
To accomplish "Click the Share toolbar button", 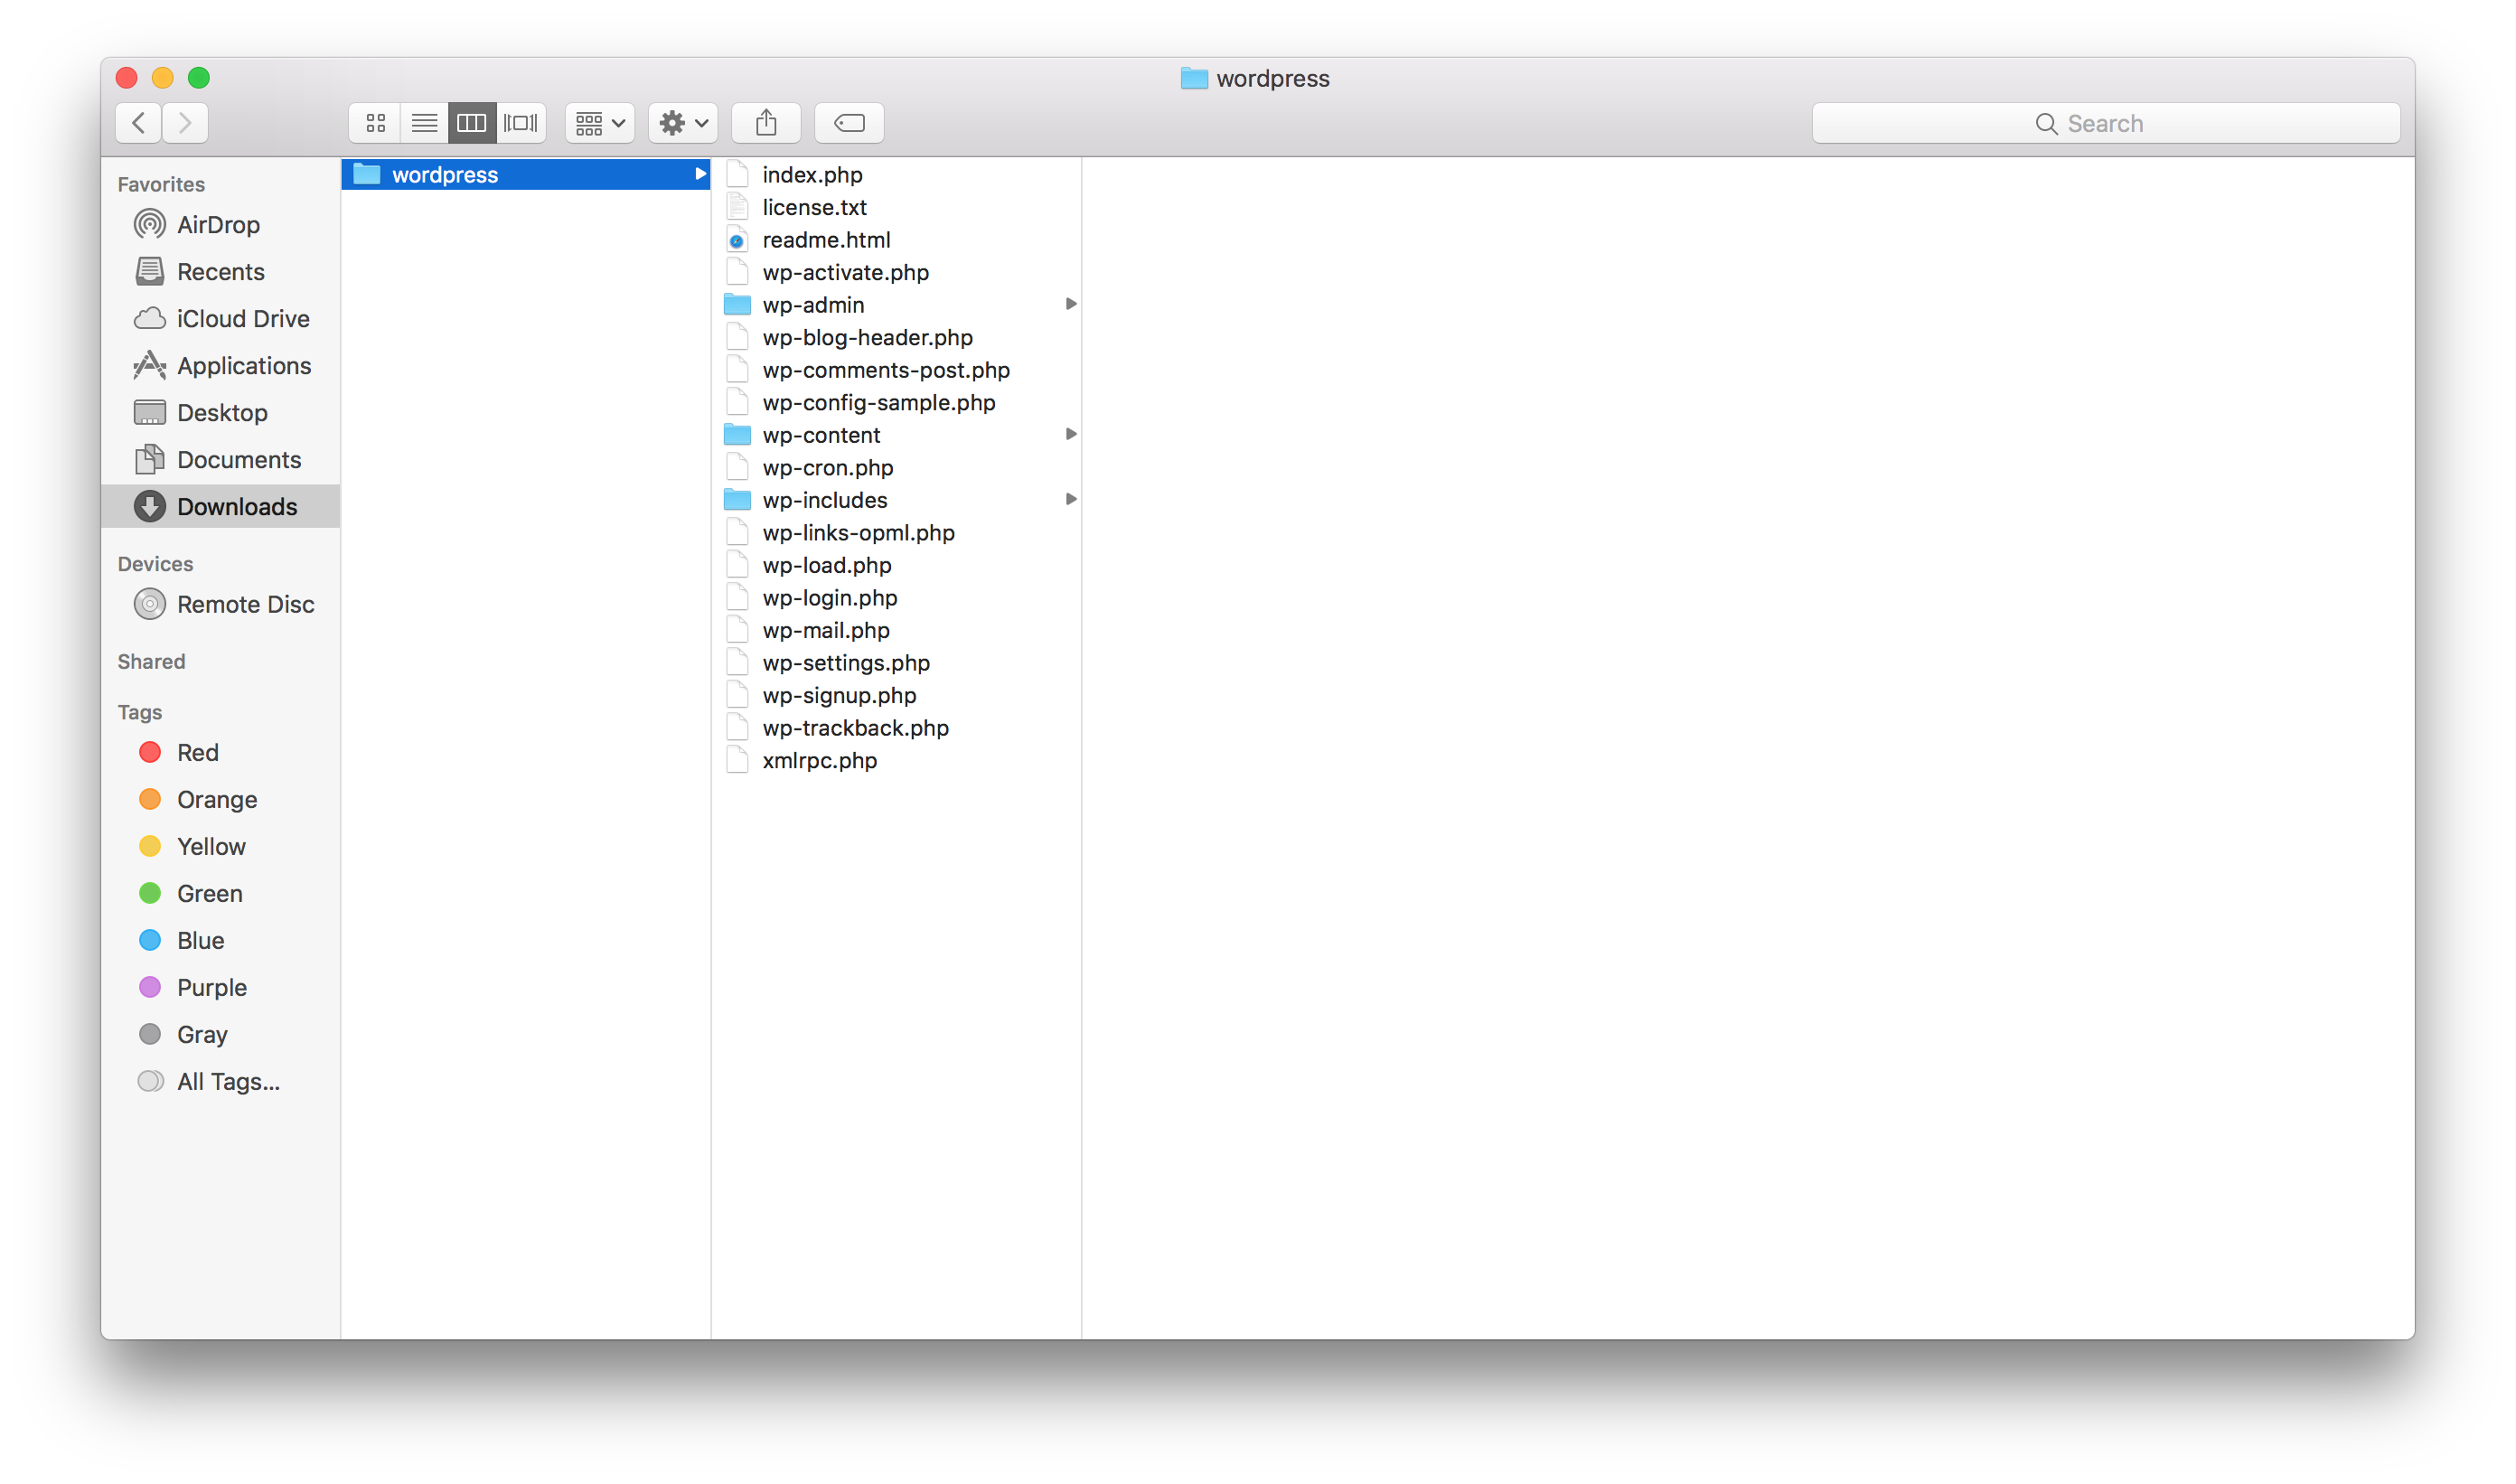I will click(766, 123).
